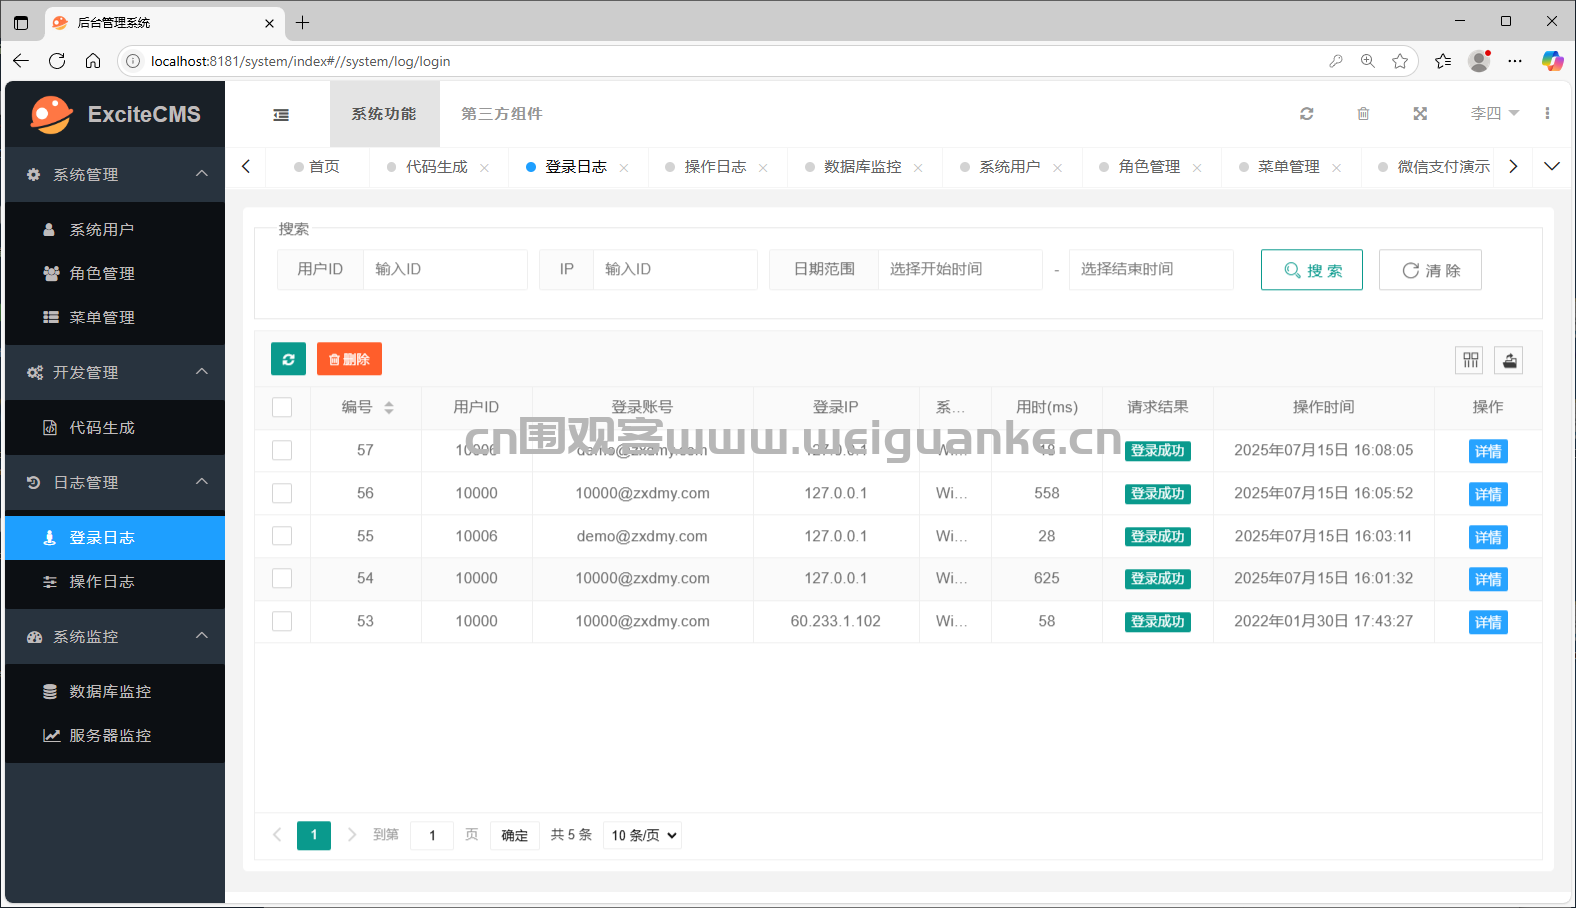Image resolution: width=1576 pixels, height=908 pixels.
Task: Open the 李四 user dropdown
Action: point(1494,114)
